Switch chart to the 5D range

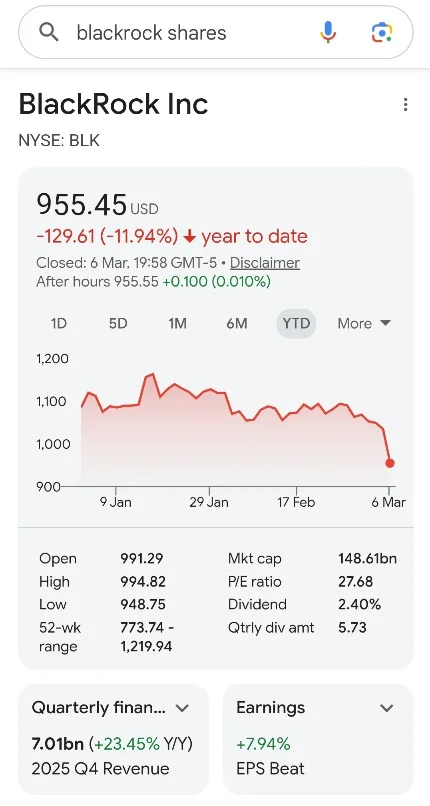[x=118, y=323]
